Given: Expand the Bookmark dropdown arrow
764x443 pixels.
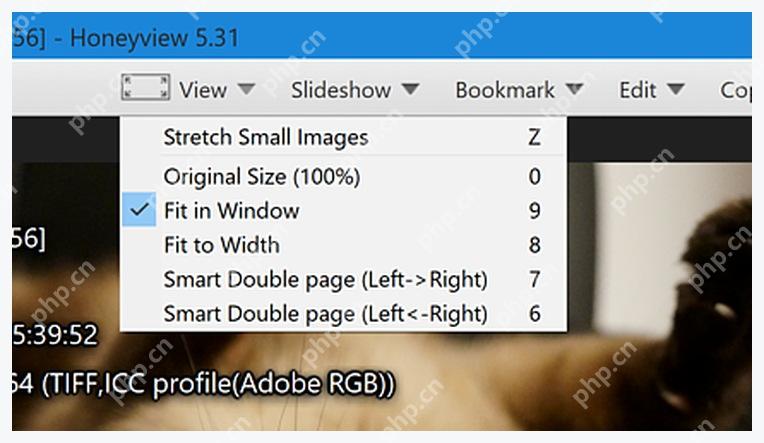Looking at the screenshot, I should pos(574,89).
